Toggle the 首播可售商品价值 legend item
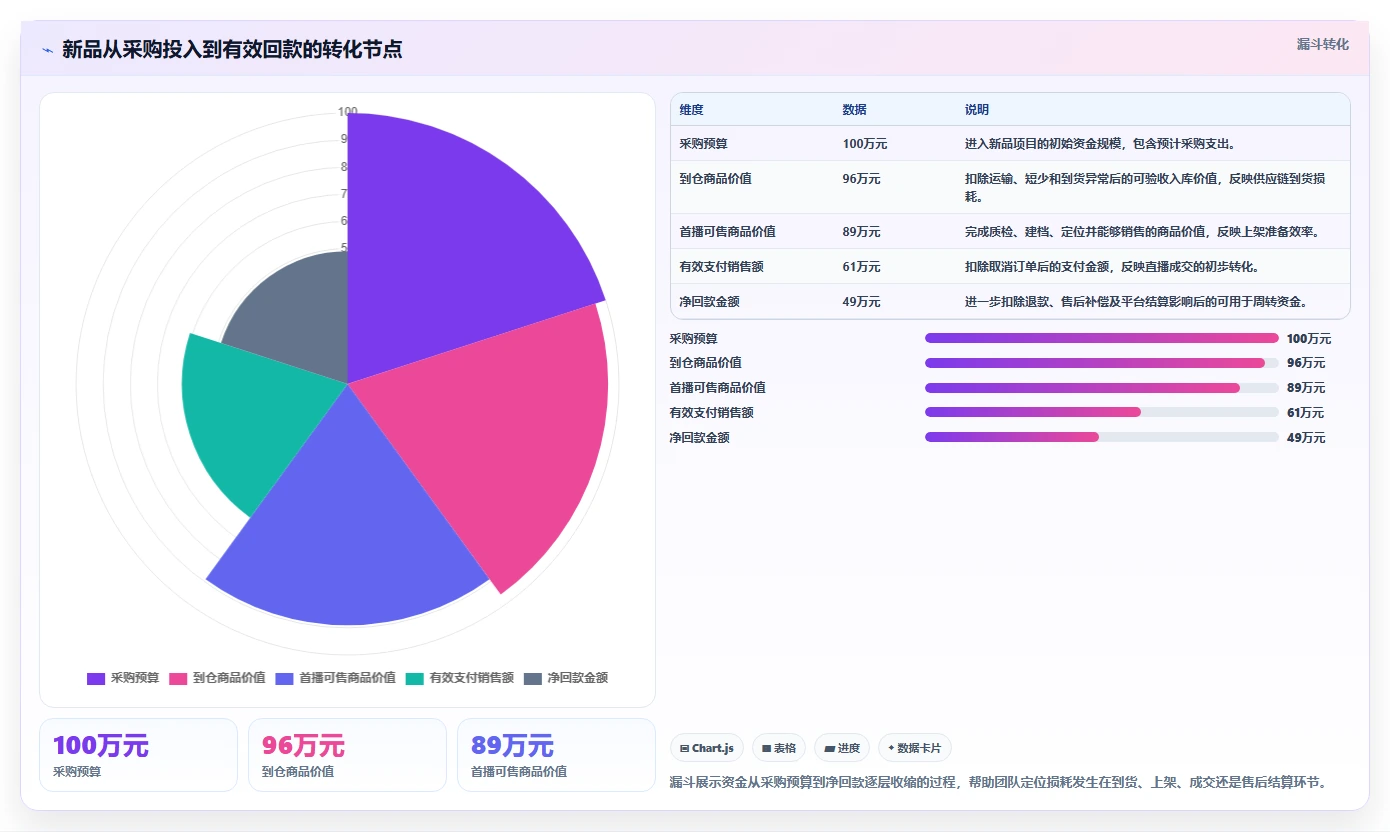 click(335, 678)
